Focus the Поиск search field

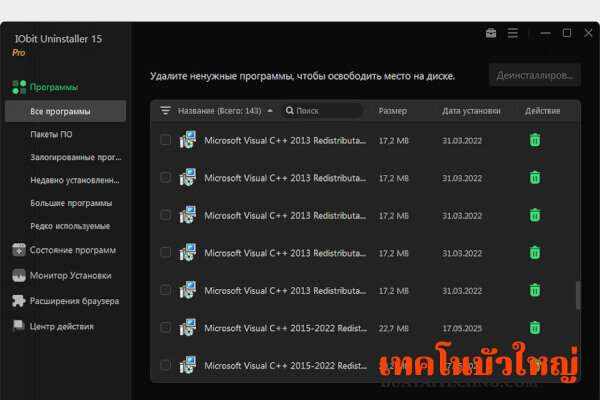coord(322,111)
